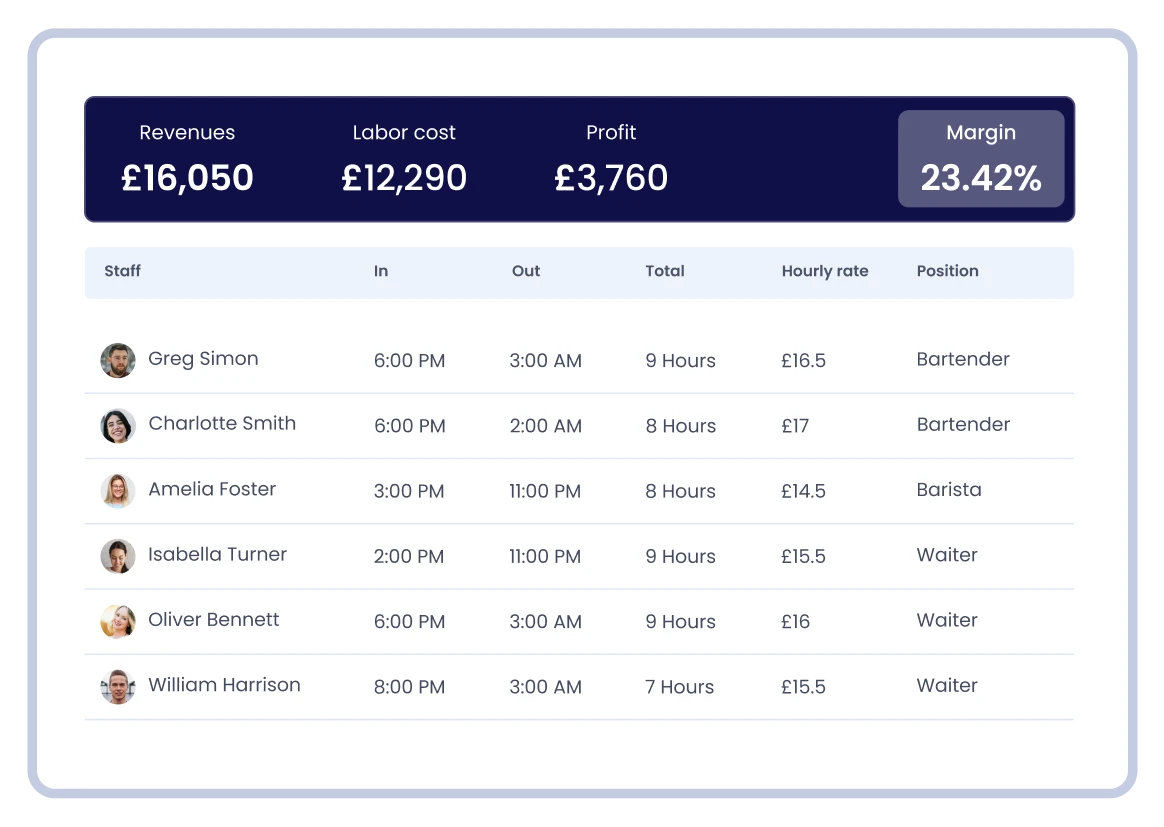Screen dimensions: 1164x827
Task: Select Greg Simon's 6:00 PM clock-in time
Action: (x=409, y=360)
